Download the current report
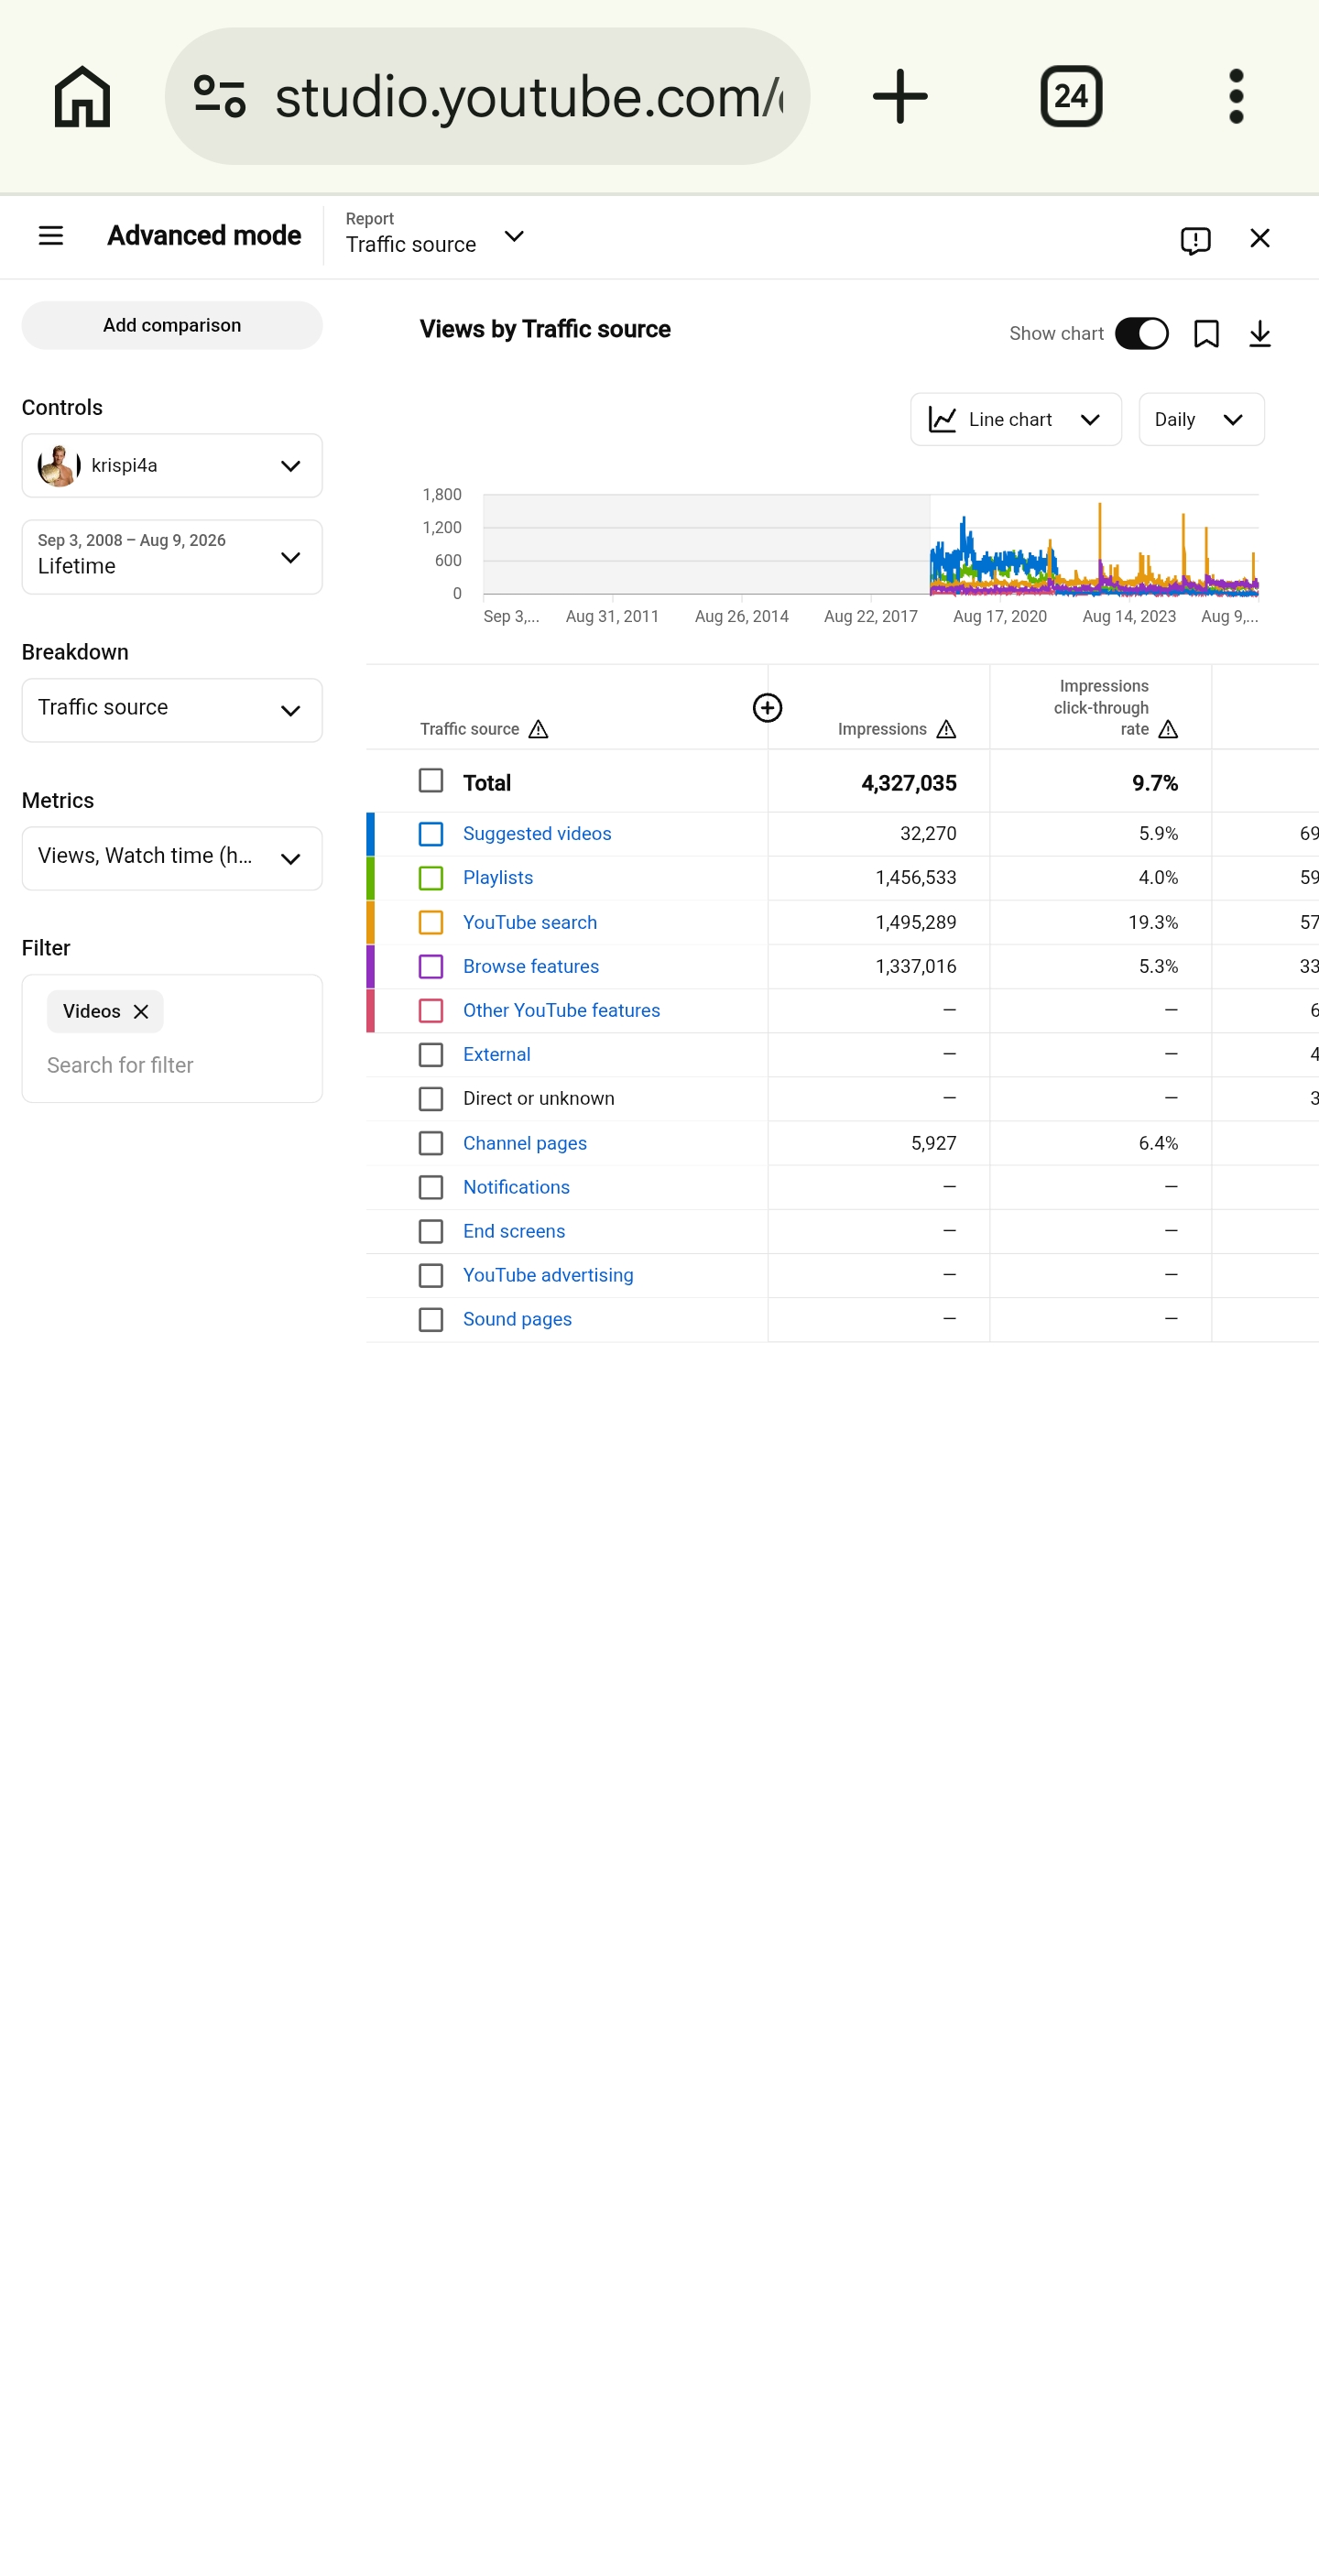1319x2576 pixels. click(1260, 334)
